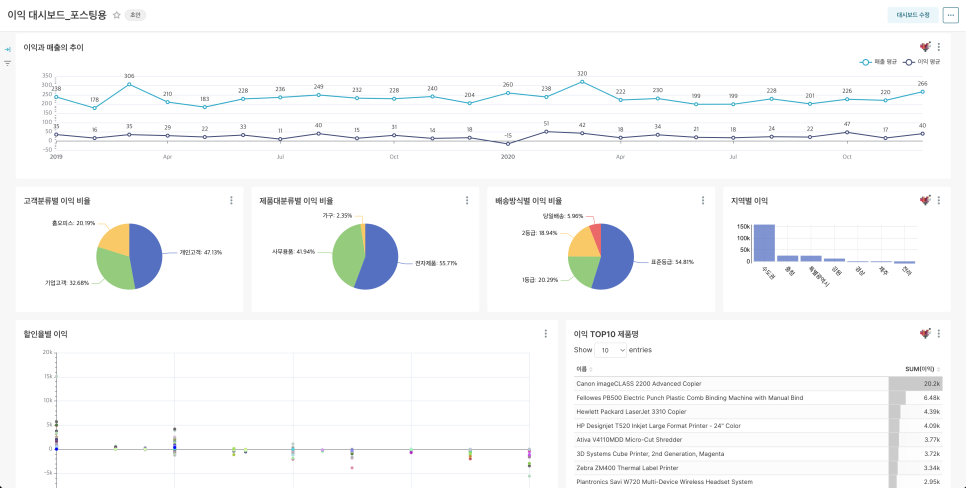The image size is (966, 488).
Task: Click the badge icon on 이익 TOP10 제품명
Action: 925,333
